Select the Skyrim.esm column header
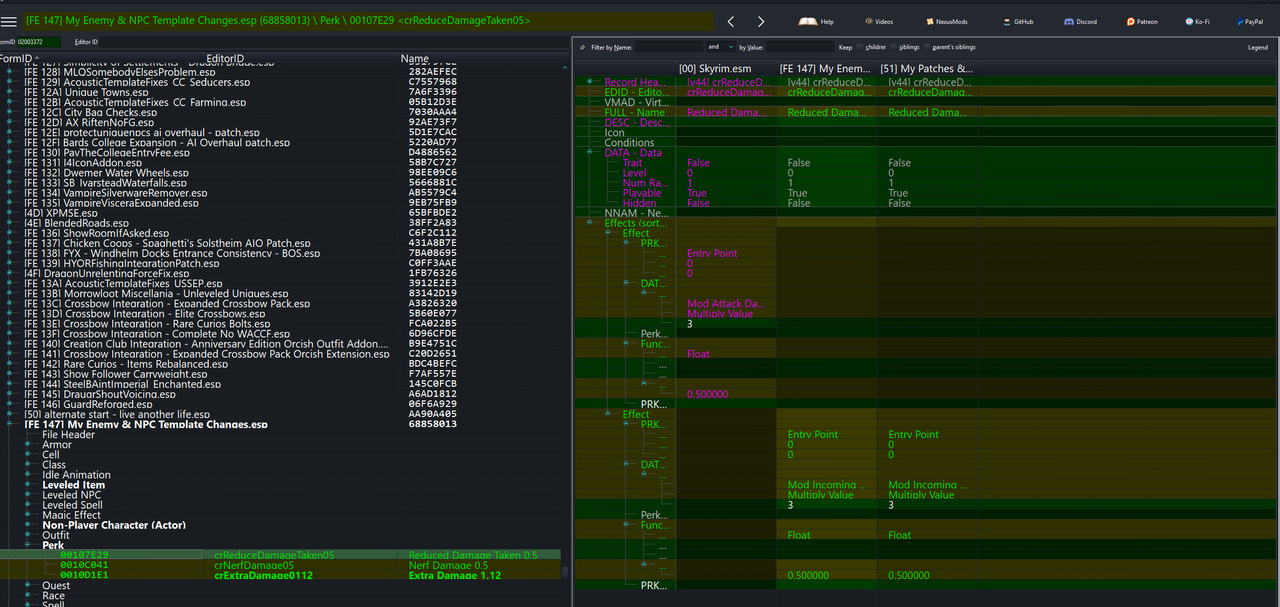Viewport: 1280px width, 607px height. (715, 69)
